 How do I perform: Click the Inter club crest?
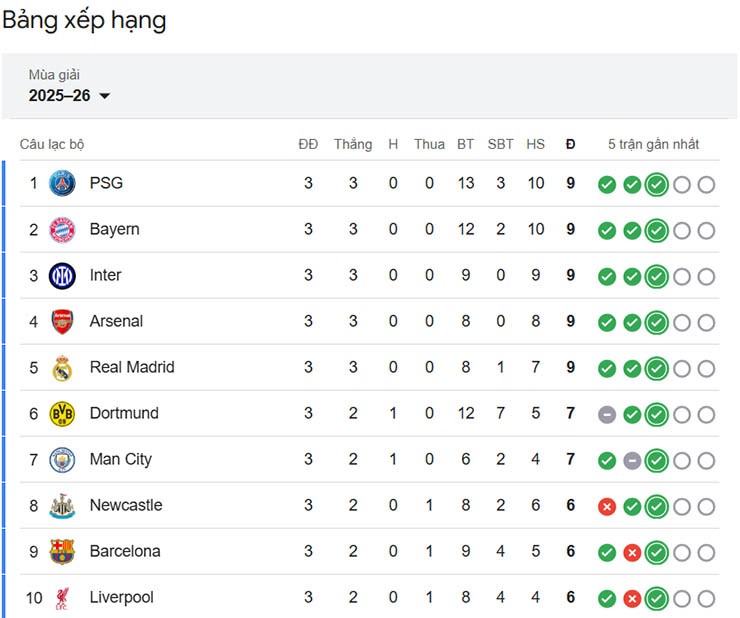pyautogui.click(x=62, y=275)
